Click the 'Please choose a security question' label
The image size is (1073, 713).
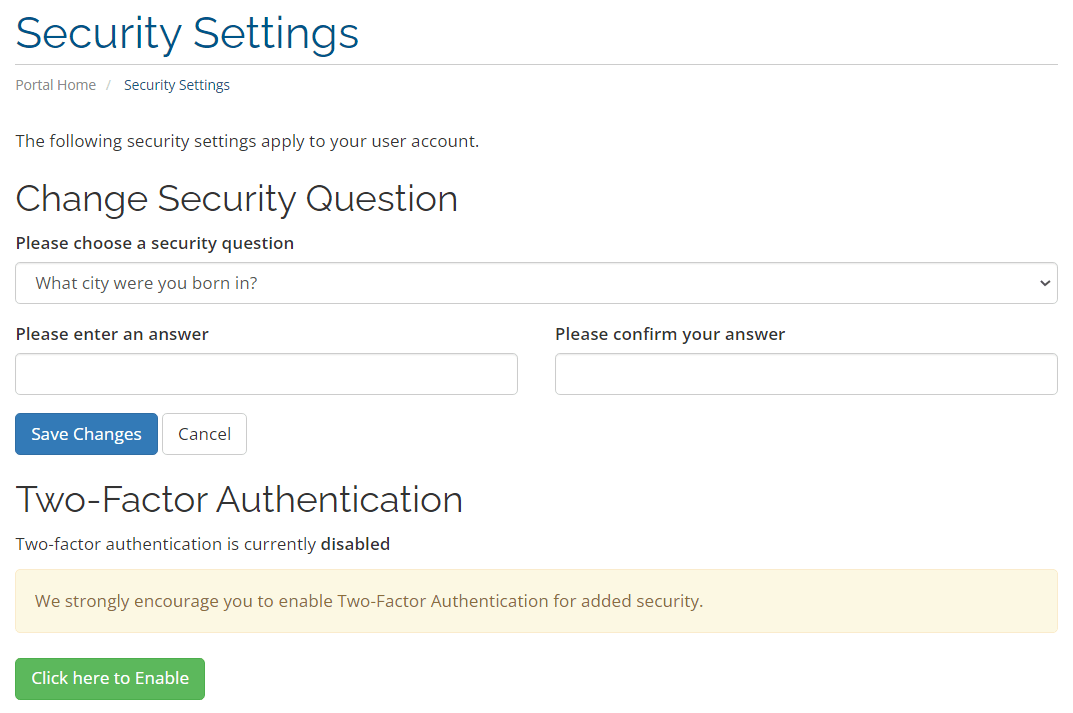point(155,243)
